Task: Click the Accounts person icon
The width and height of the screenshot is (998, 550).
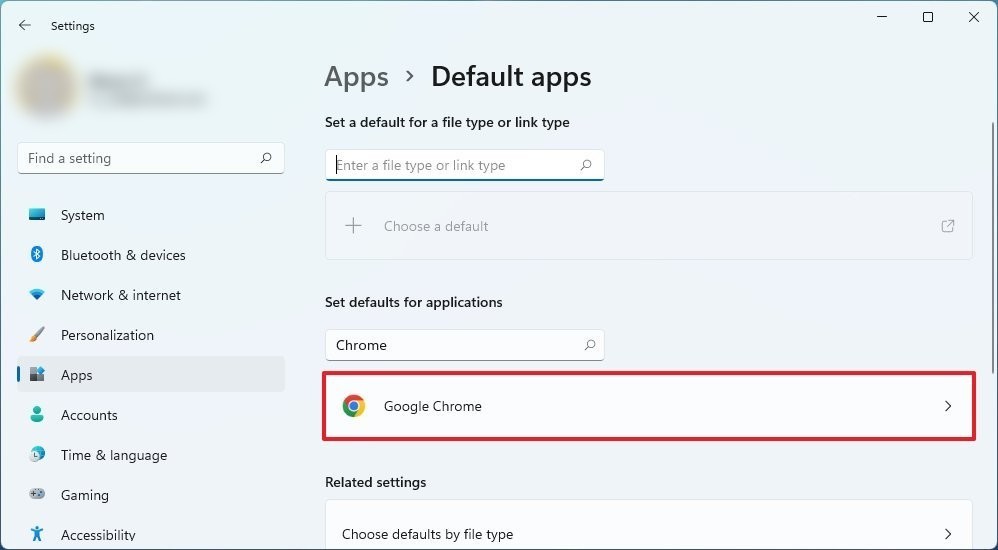Action: pos(37,414)
